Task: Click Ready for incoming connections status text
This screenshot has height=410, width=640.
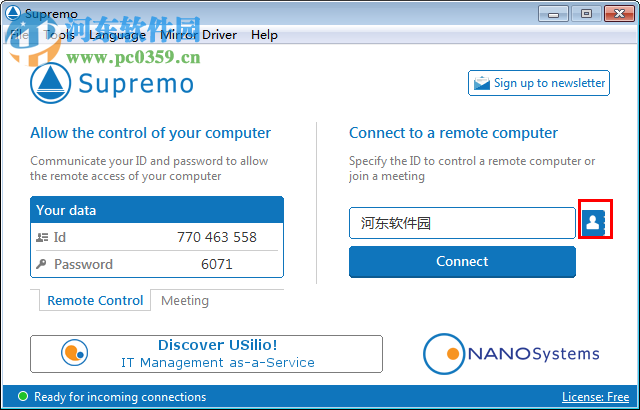Action: pyautogui.click(x=120, y=397)
